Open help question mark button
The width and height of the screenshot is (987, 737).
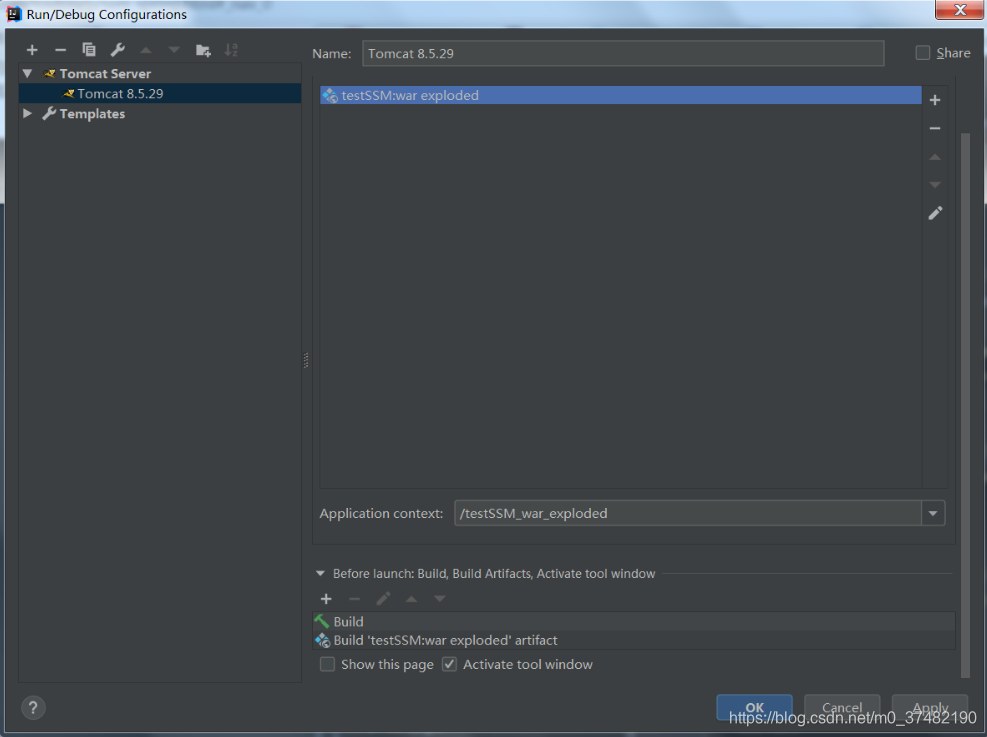(33, 707)
